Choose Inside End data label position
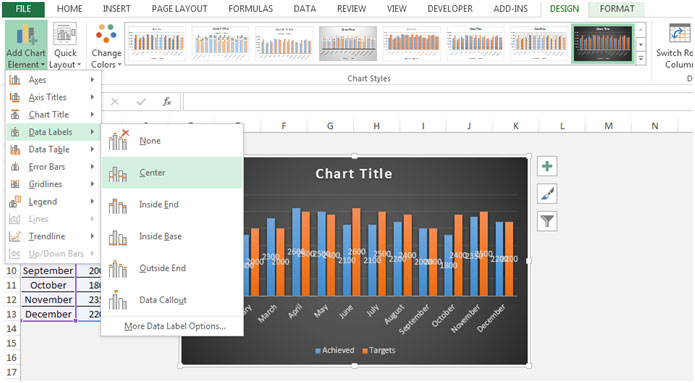This screenshot has width=695, height=383. point(172,205)
